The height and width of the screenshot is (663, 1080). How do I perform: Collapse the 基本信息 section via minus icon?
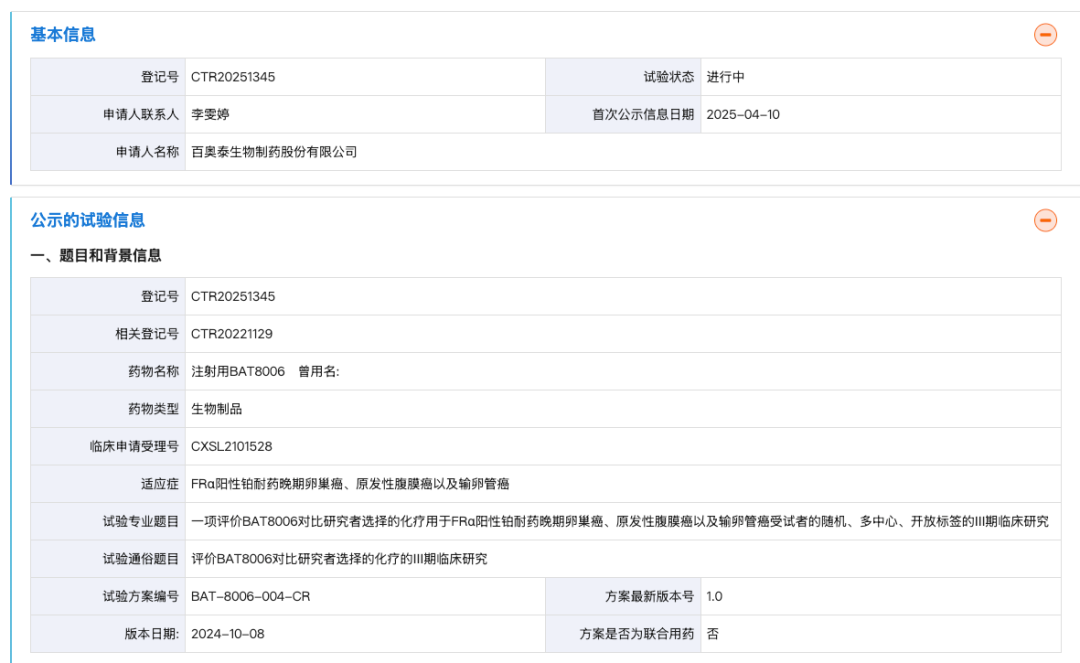[1045, 33]
